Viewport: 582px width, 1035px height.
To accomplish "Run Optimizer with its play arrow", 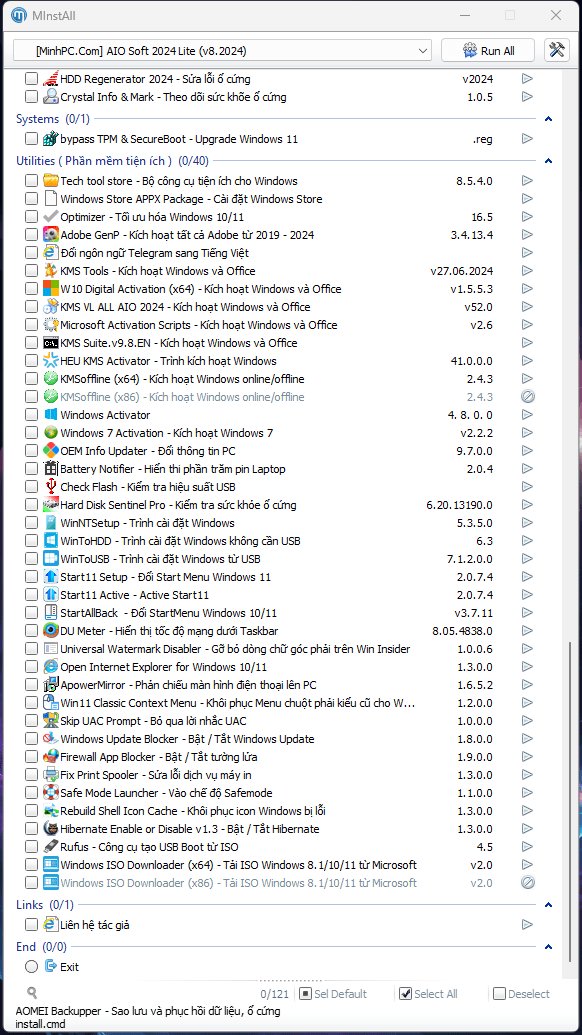I will coord(527,217).
